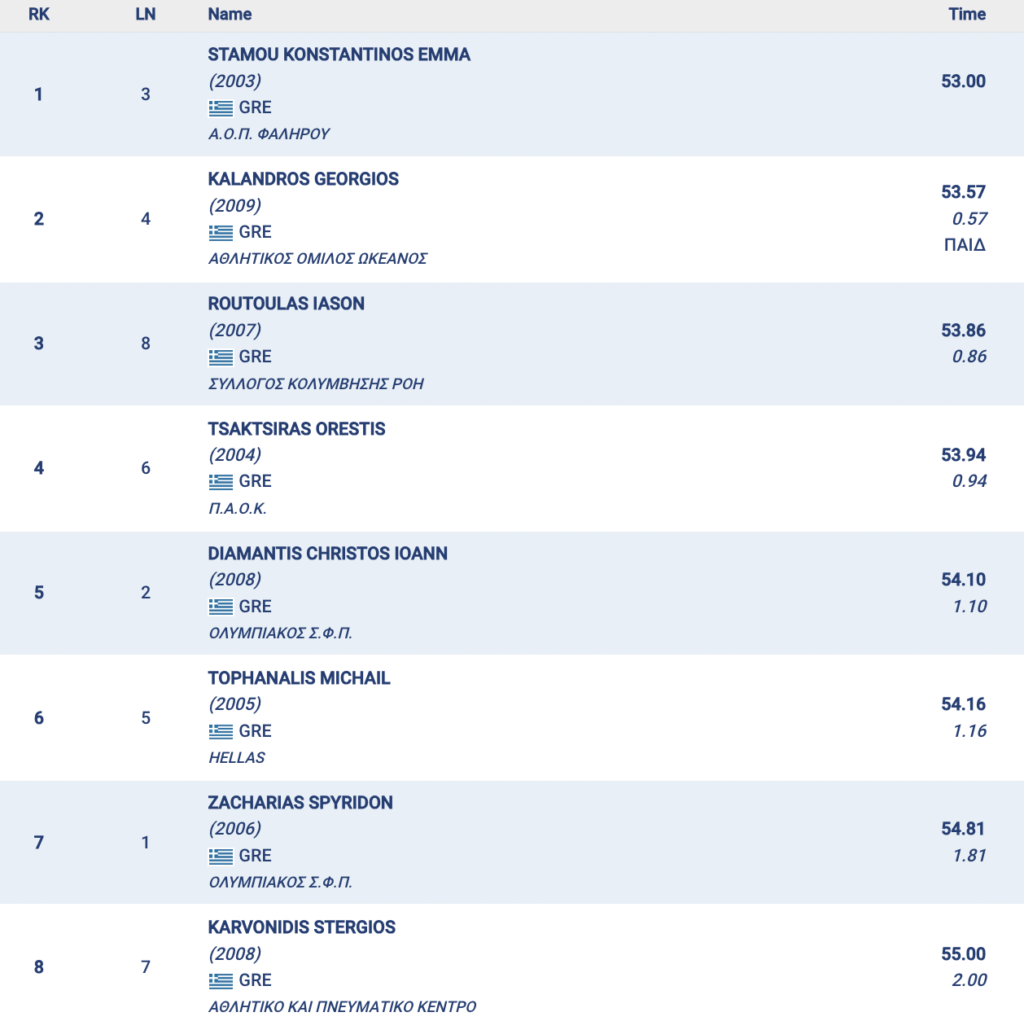The height and width of the screenshot is (1021, 1024).
Task: Click the LN column header
Action: (x=145, y=14)
